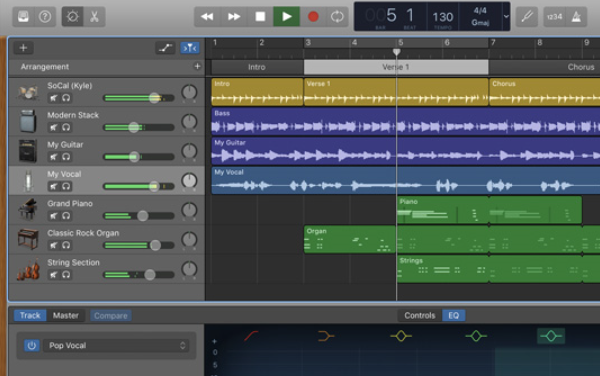Switch to the Track tab
Image resolution: width=600 pixels, height=376 pixels.
[30, 315]
